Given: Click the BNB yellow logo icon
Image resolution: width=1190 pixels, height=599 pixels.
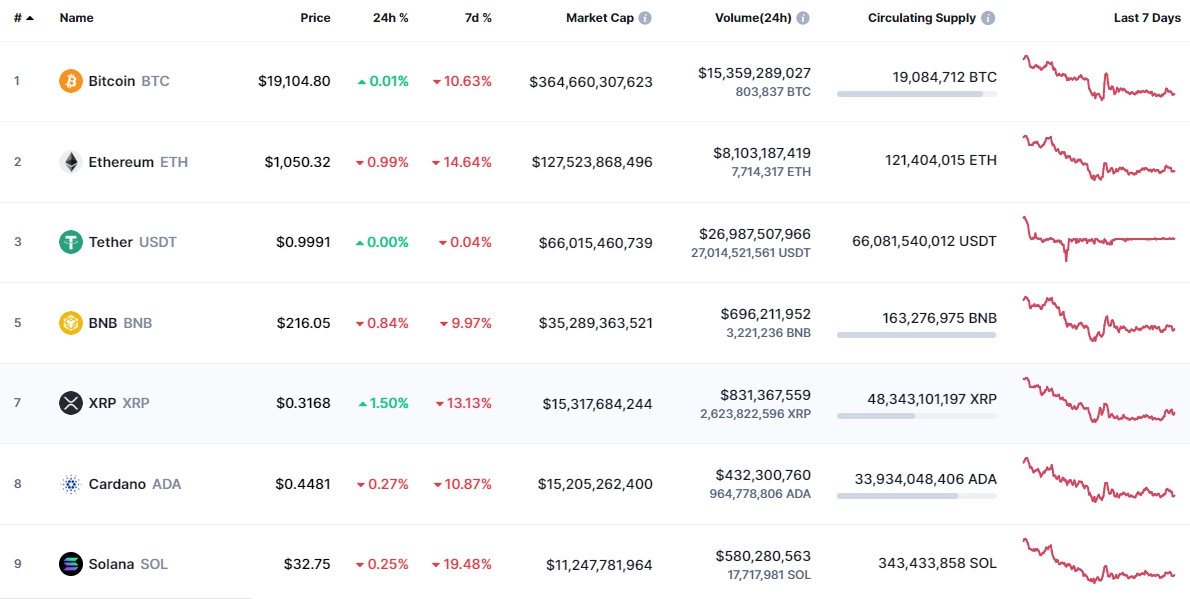Looking at the screenshot, I should click(x=71, y=323).
